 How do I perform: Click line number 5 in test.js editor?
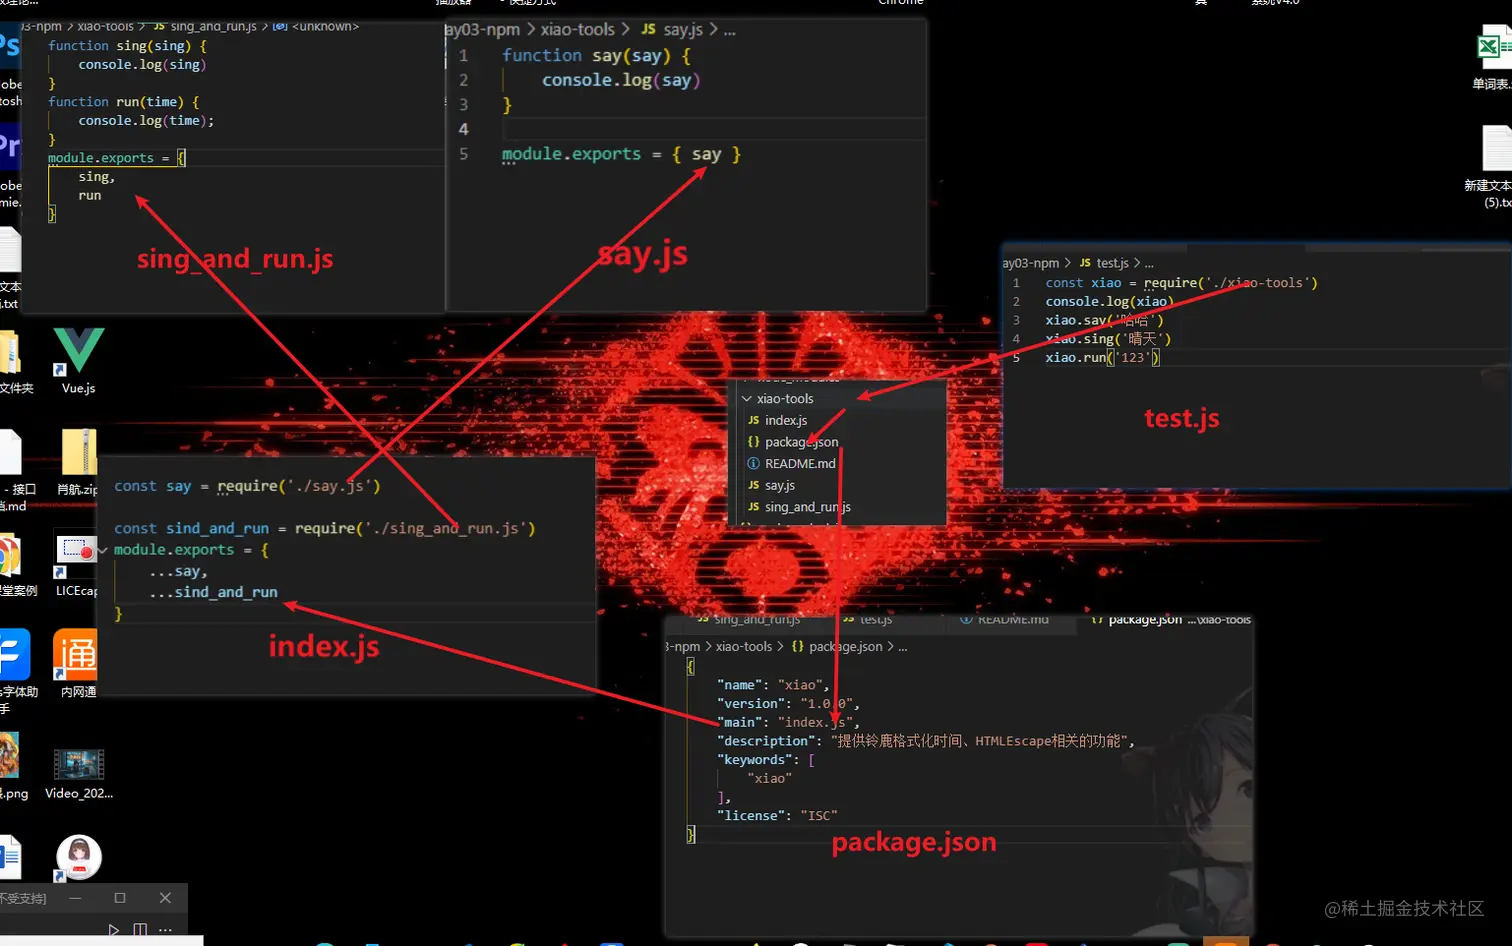[x=1016, y=358]
